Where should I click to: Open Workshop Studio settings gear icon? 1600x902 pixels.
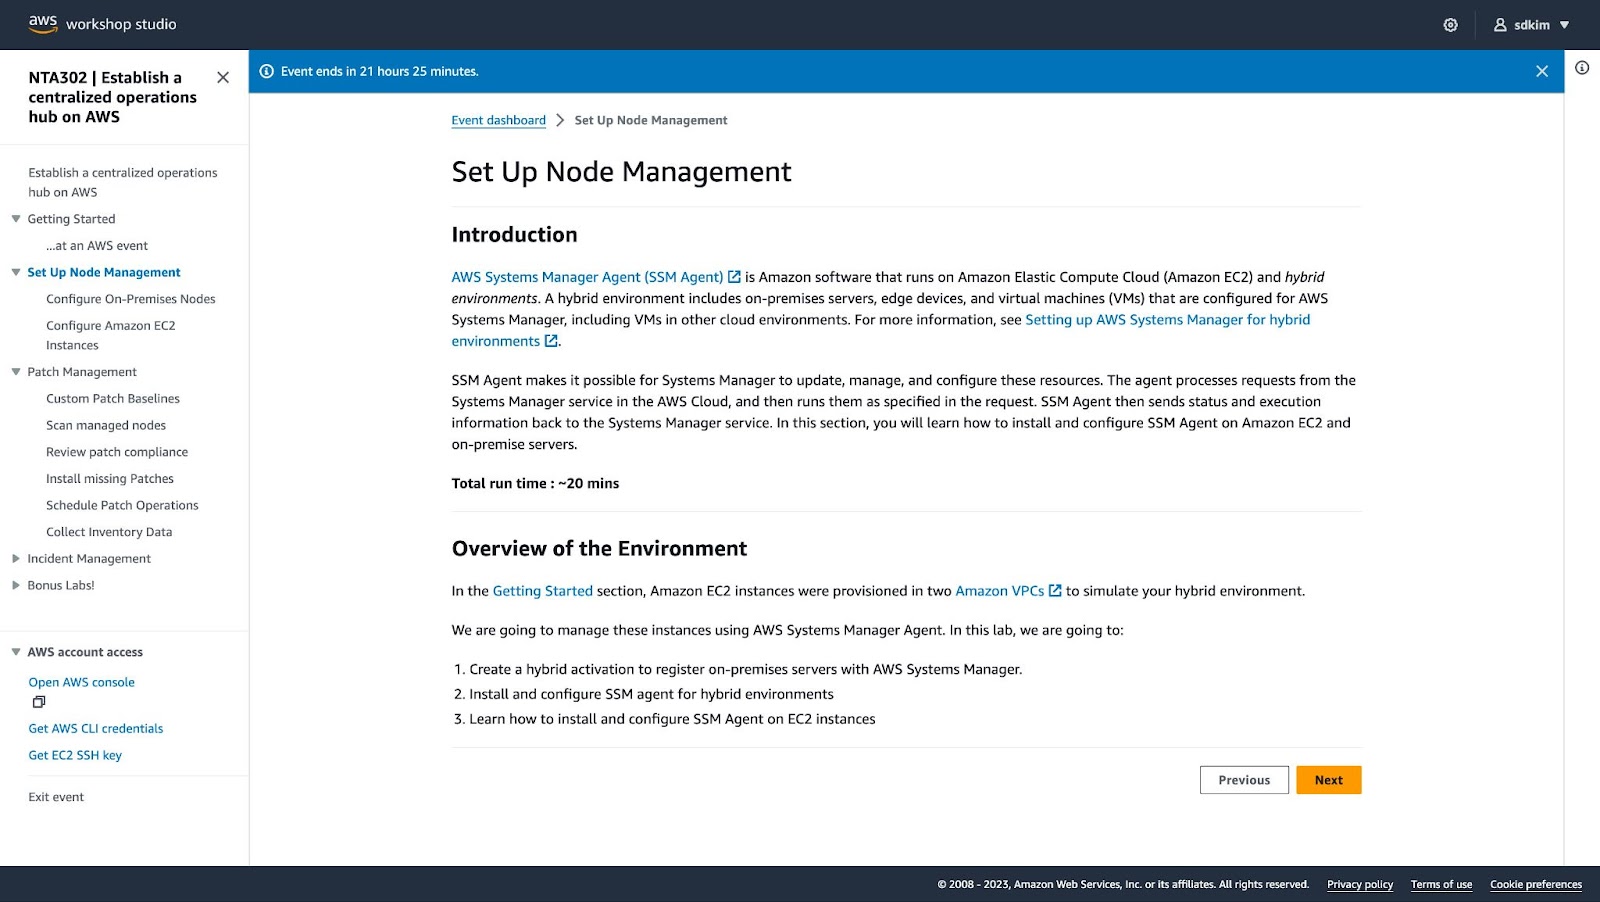(x=1450, y=24)
